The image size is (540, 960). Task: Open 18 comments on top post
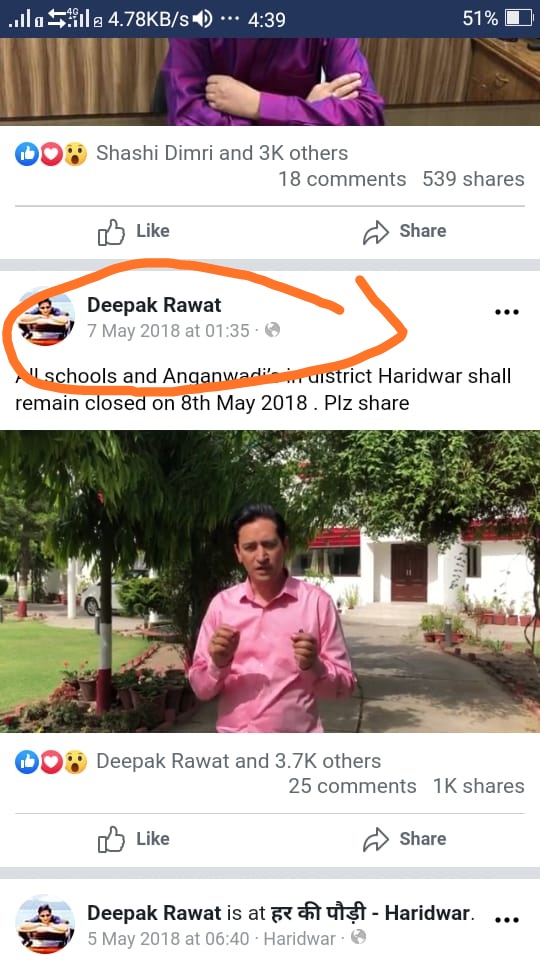coord(342,179)
